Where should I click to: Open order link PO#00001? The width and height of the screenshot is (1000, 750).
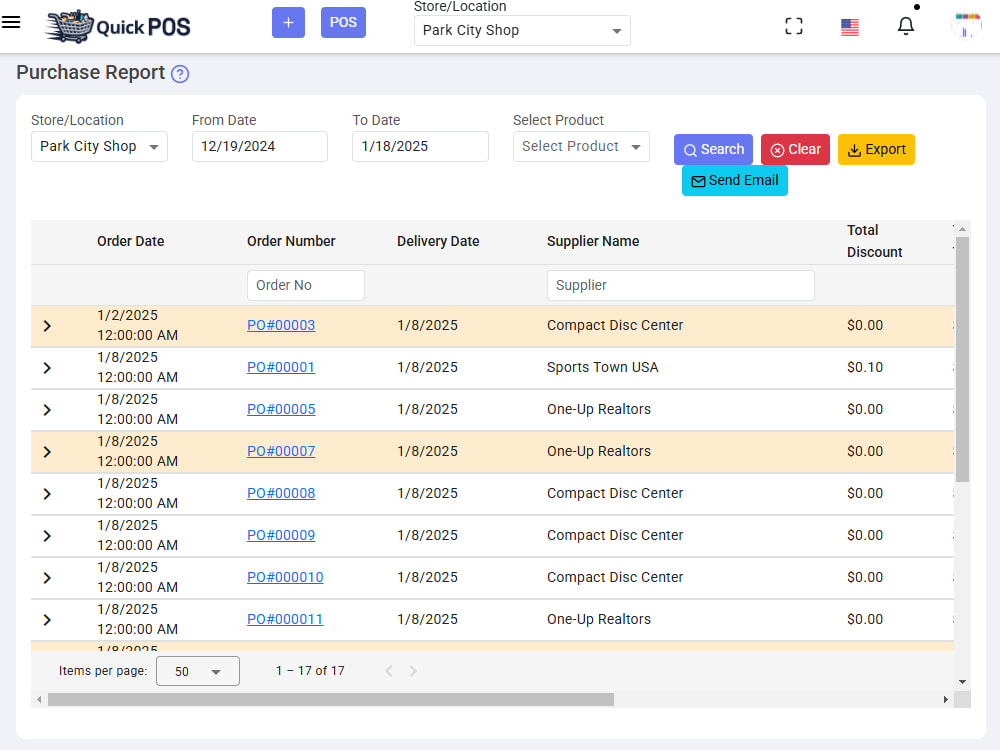pos(281,367)
